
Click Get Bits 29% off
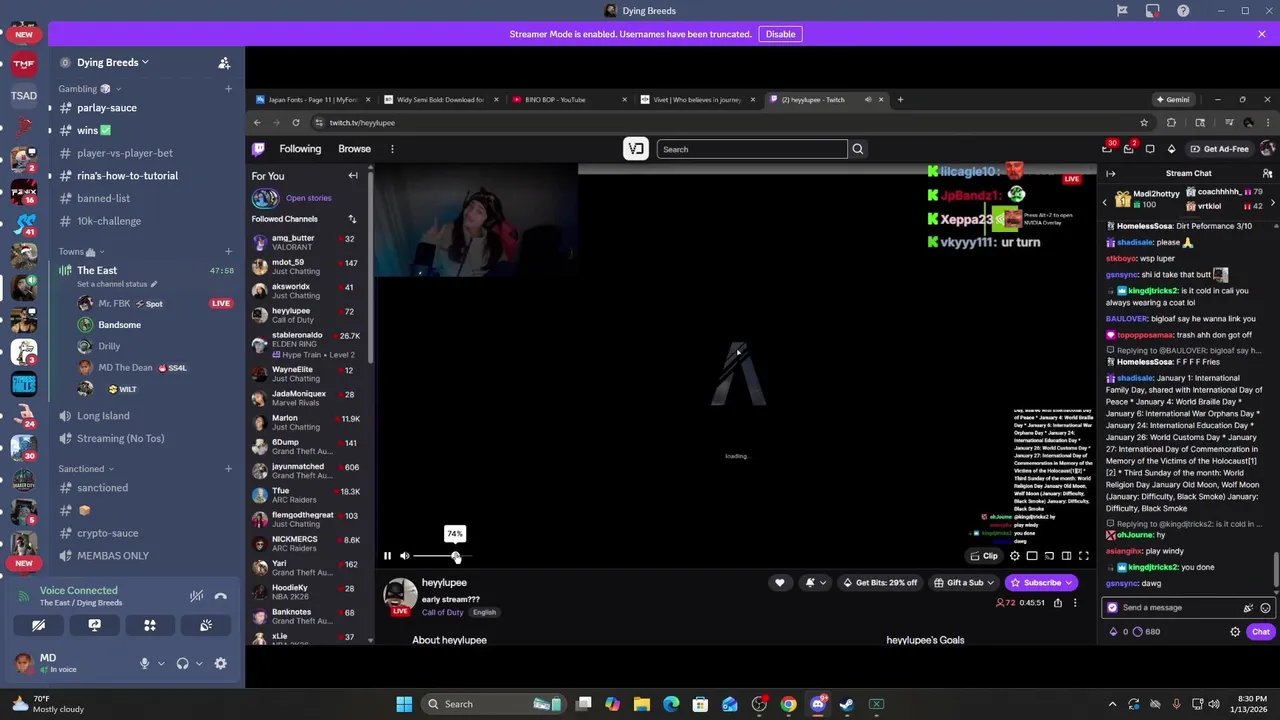[880, 583]
